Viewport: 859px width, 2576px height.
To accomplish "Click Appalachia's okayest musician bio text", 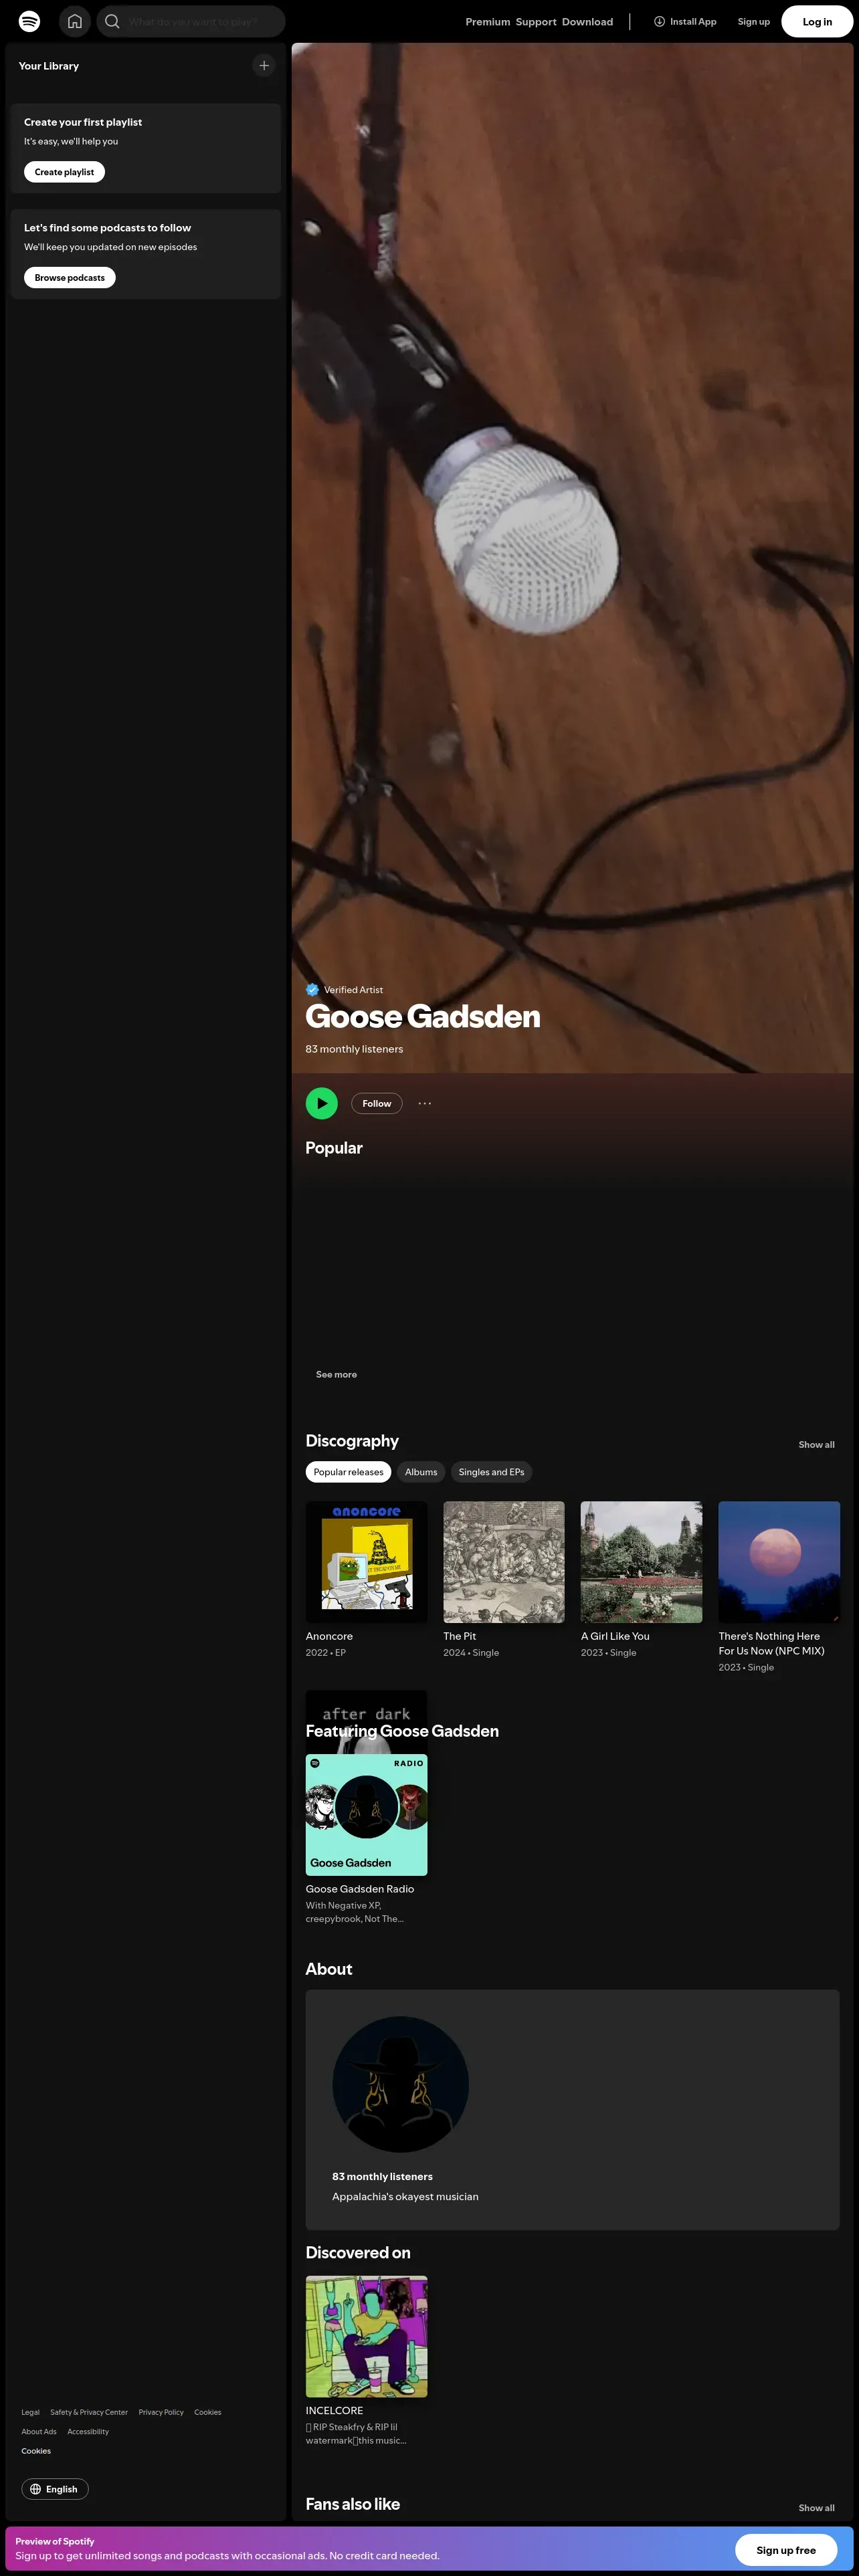I will click(x=405, y=2197).
